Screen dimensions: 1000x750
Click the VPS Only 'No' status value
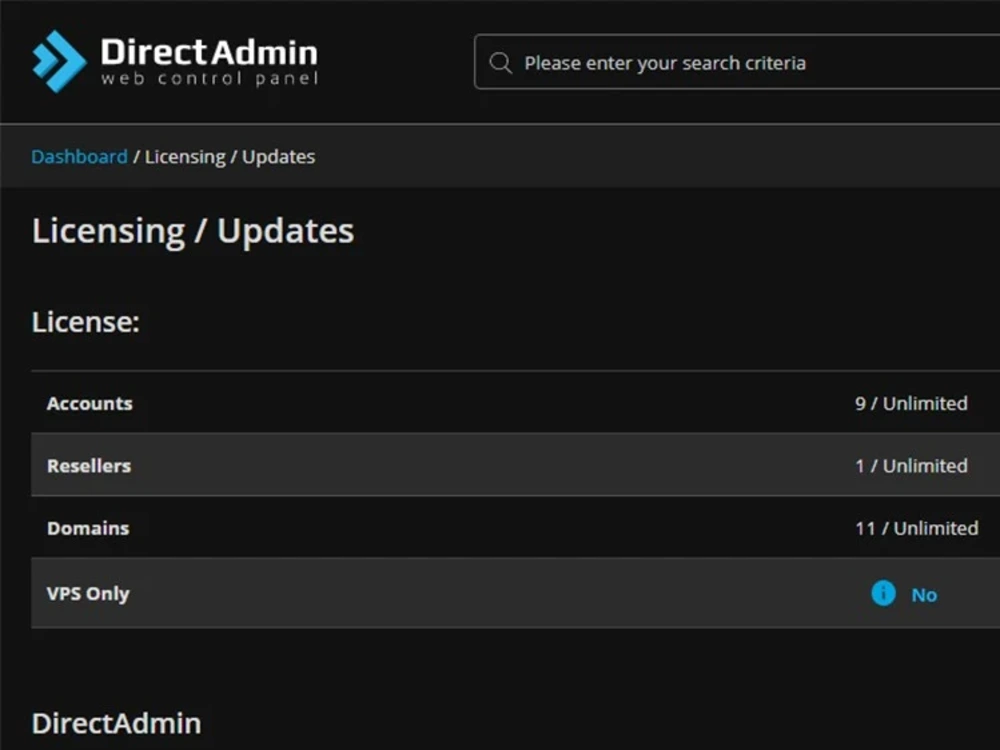(x=924, y=594)
